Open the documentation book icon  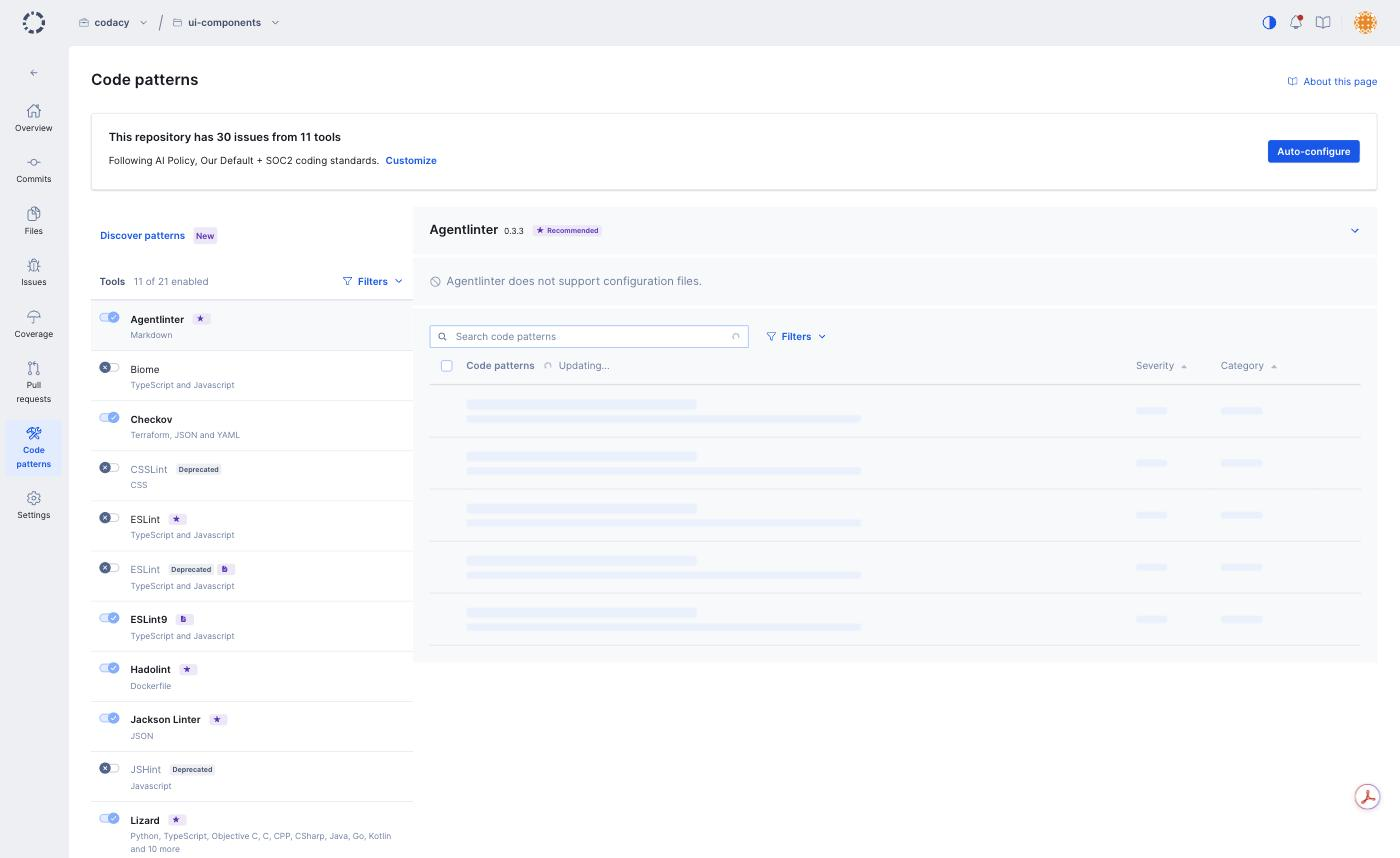pyautogui.click(x=1323, y=22)
